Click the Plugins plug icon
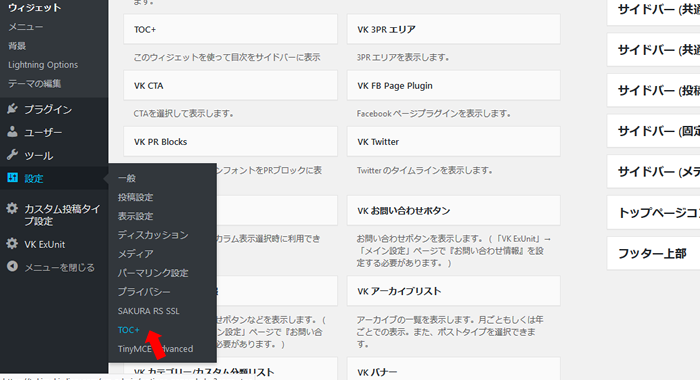 [12, 109]
